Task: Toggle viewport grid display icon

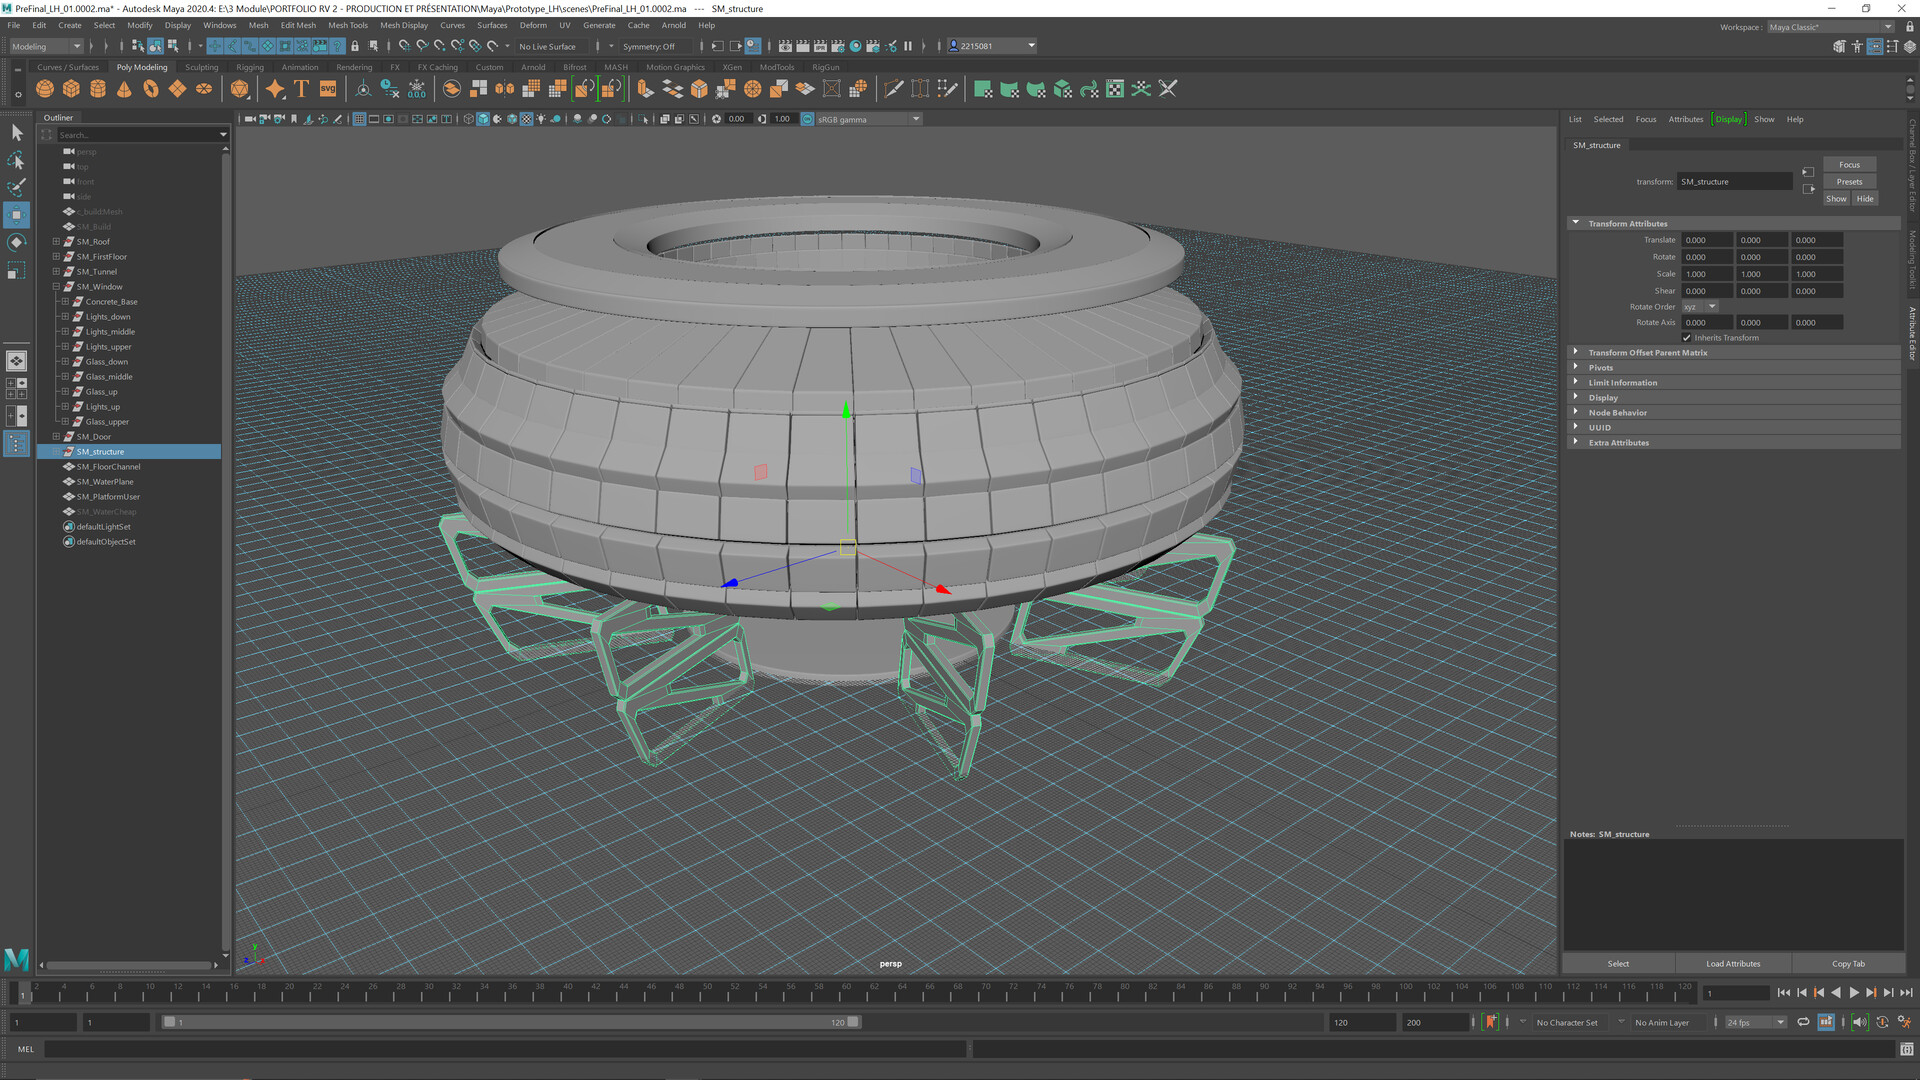Action: click(359, 119)
